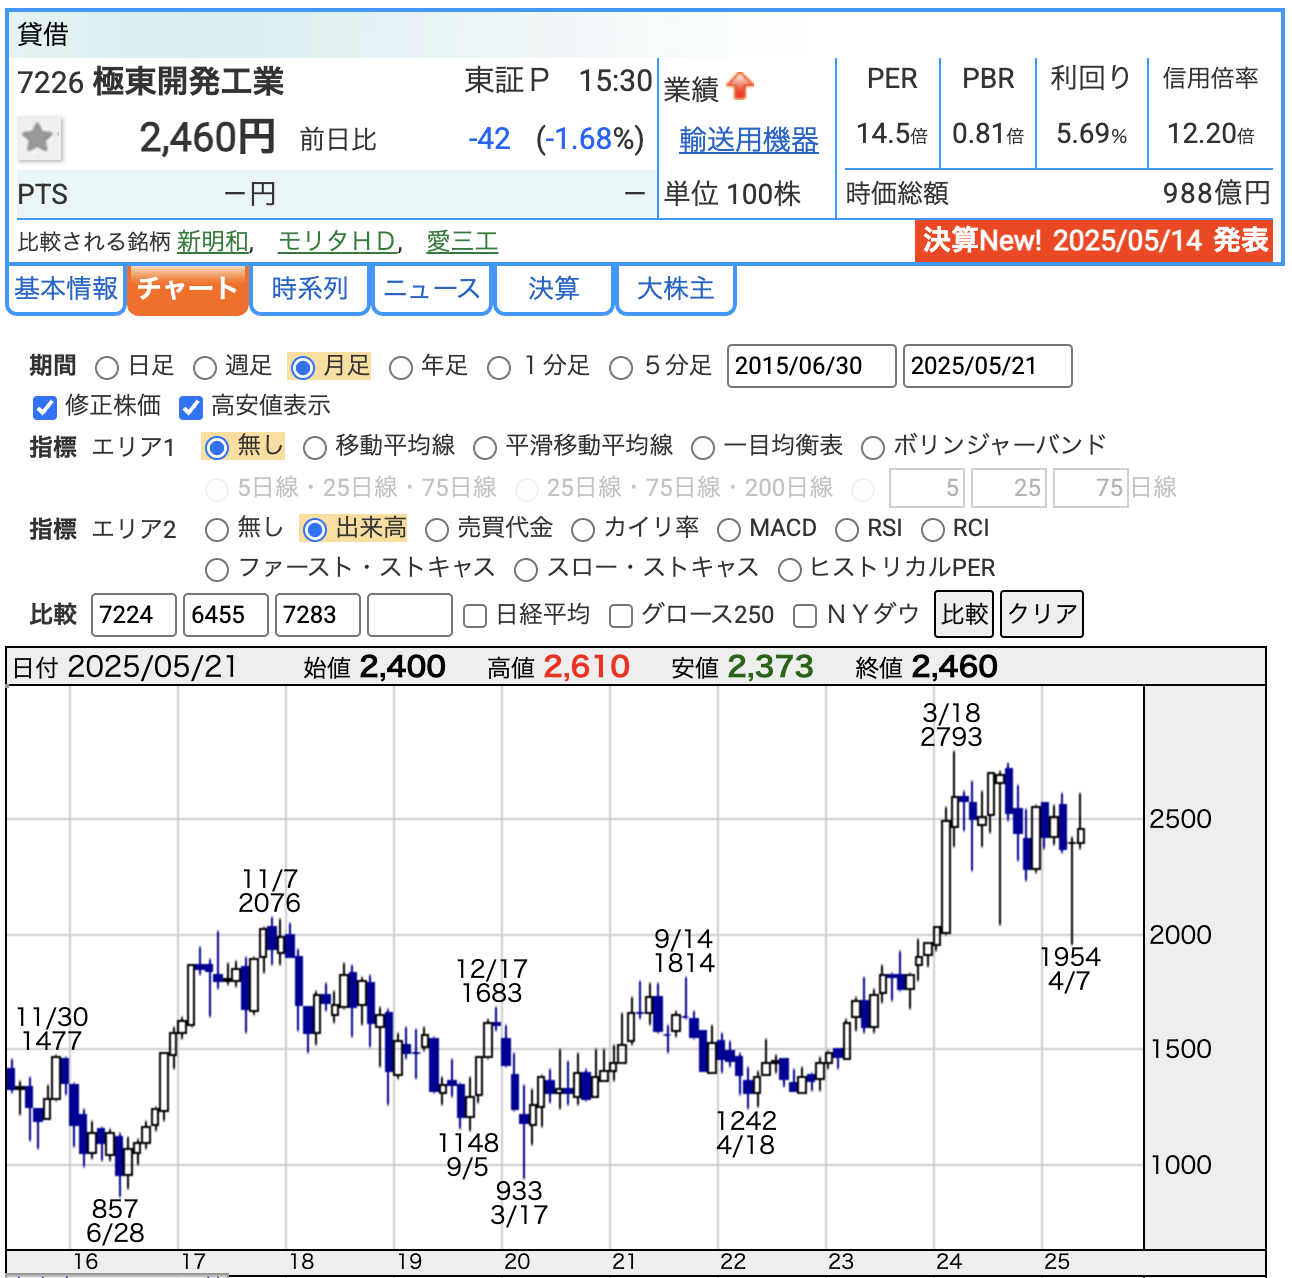Click the end date field 2025/05/21

click(987, 366)
